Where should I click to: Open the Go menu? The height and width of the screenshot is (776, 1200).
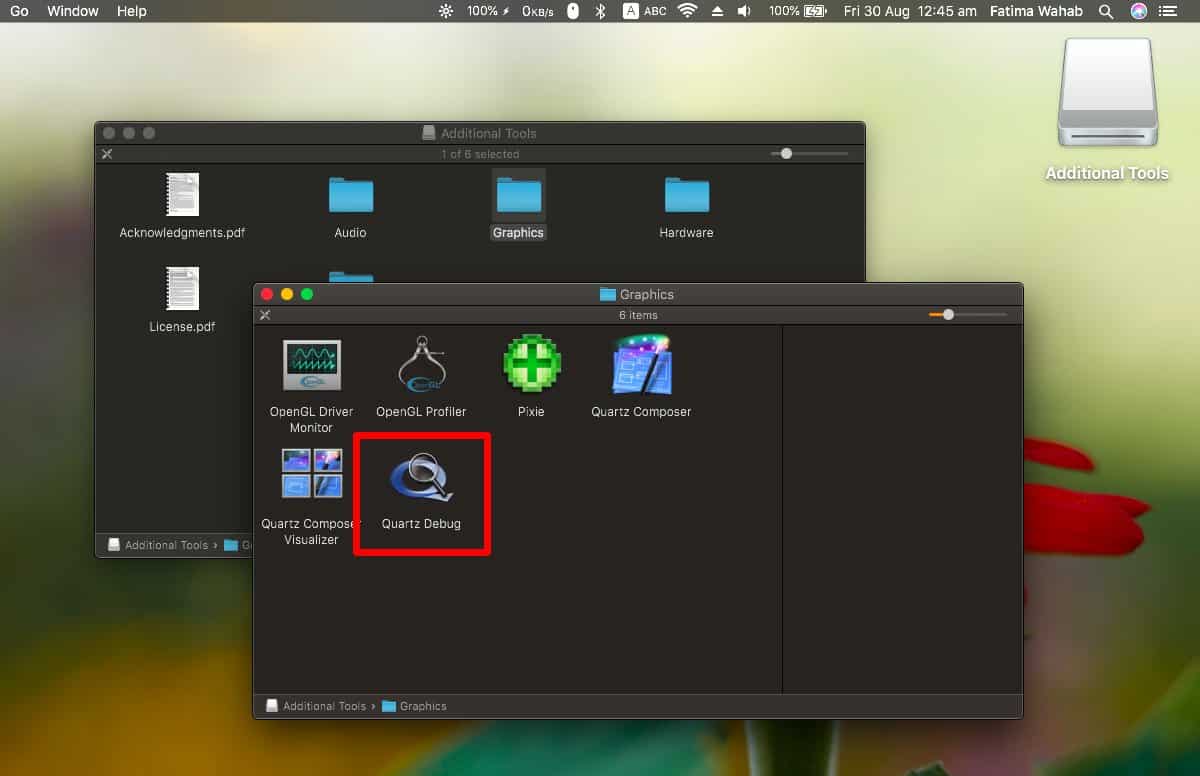[x=19, y=11]
